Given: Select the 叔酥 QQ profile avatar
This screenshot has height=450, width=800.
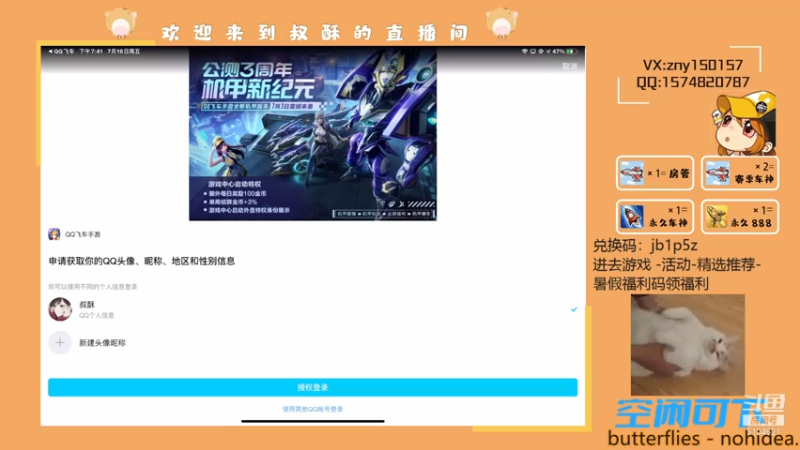Looking at the screenshot, I should click(x=60, y=309).
